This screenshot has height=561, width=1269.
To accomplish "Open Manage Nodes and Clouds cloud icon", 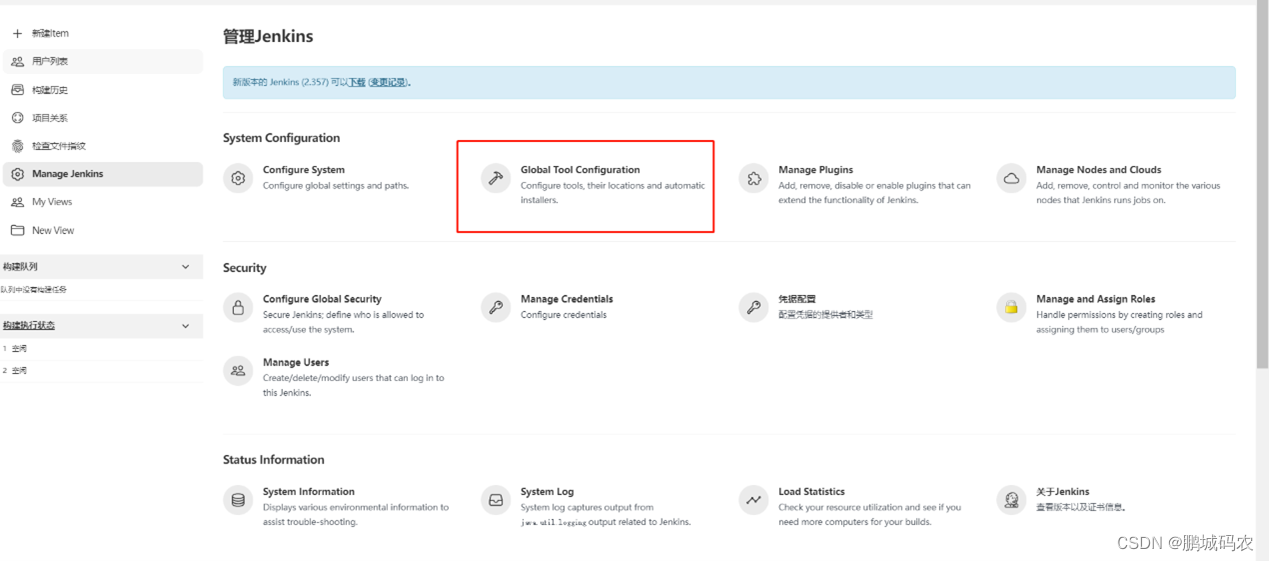I will tap(1011, 179).
